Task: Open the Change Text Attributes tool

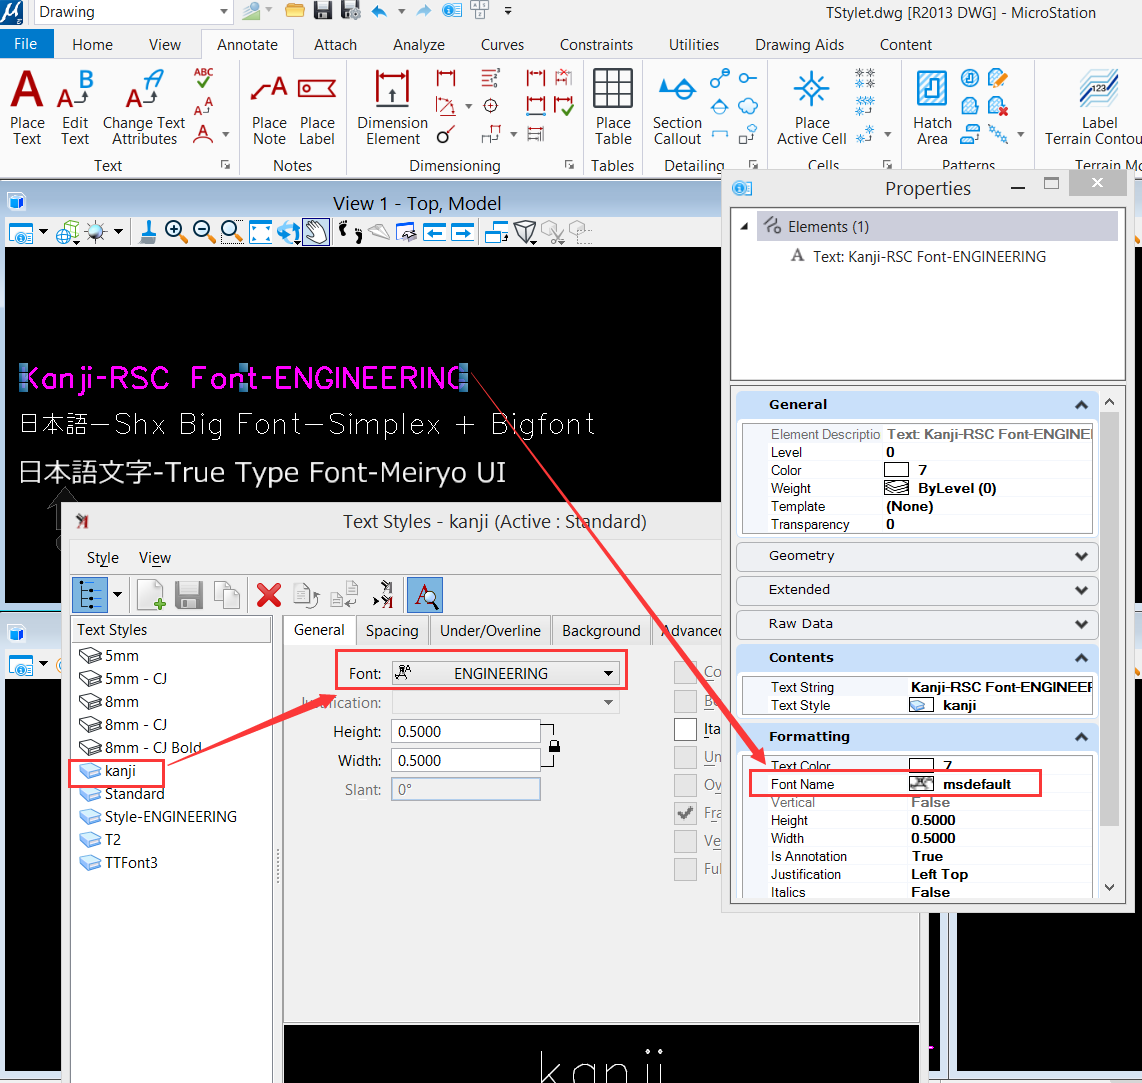Action: click(144, 107)
